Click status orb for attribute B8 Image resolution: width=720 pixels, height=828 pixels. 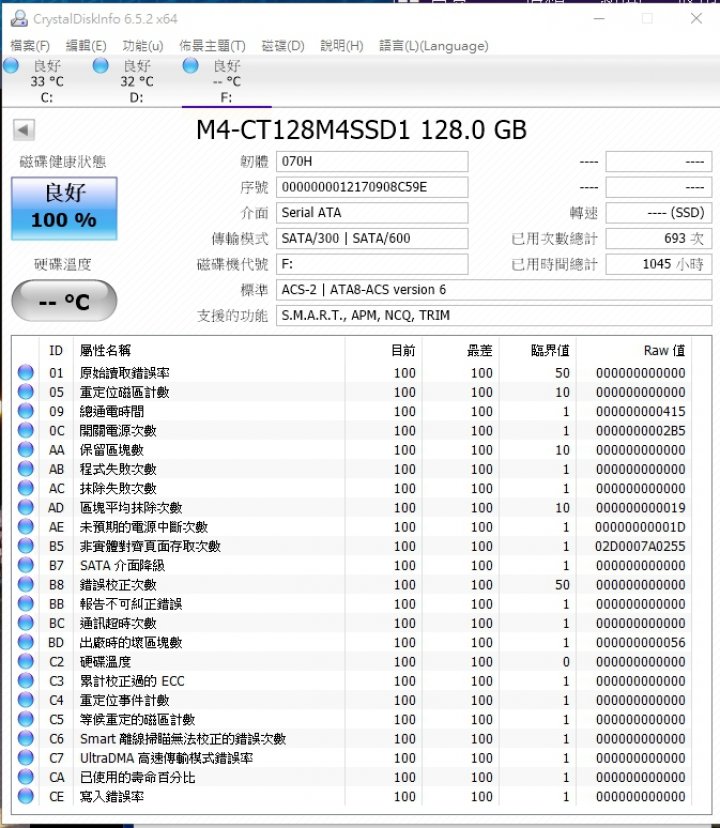(x=25, y=585)
